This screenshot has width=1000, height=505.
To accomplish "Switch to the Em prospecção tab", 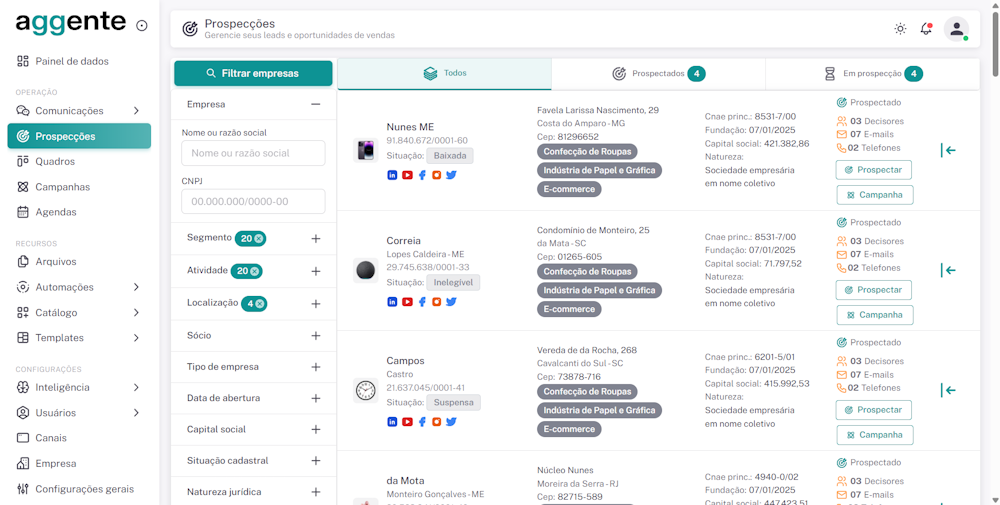I will pyautogui.click(x=872, y=74).
